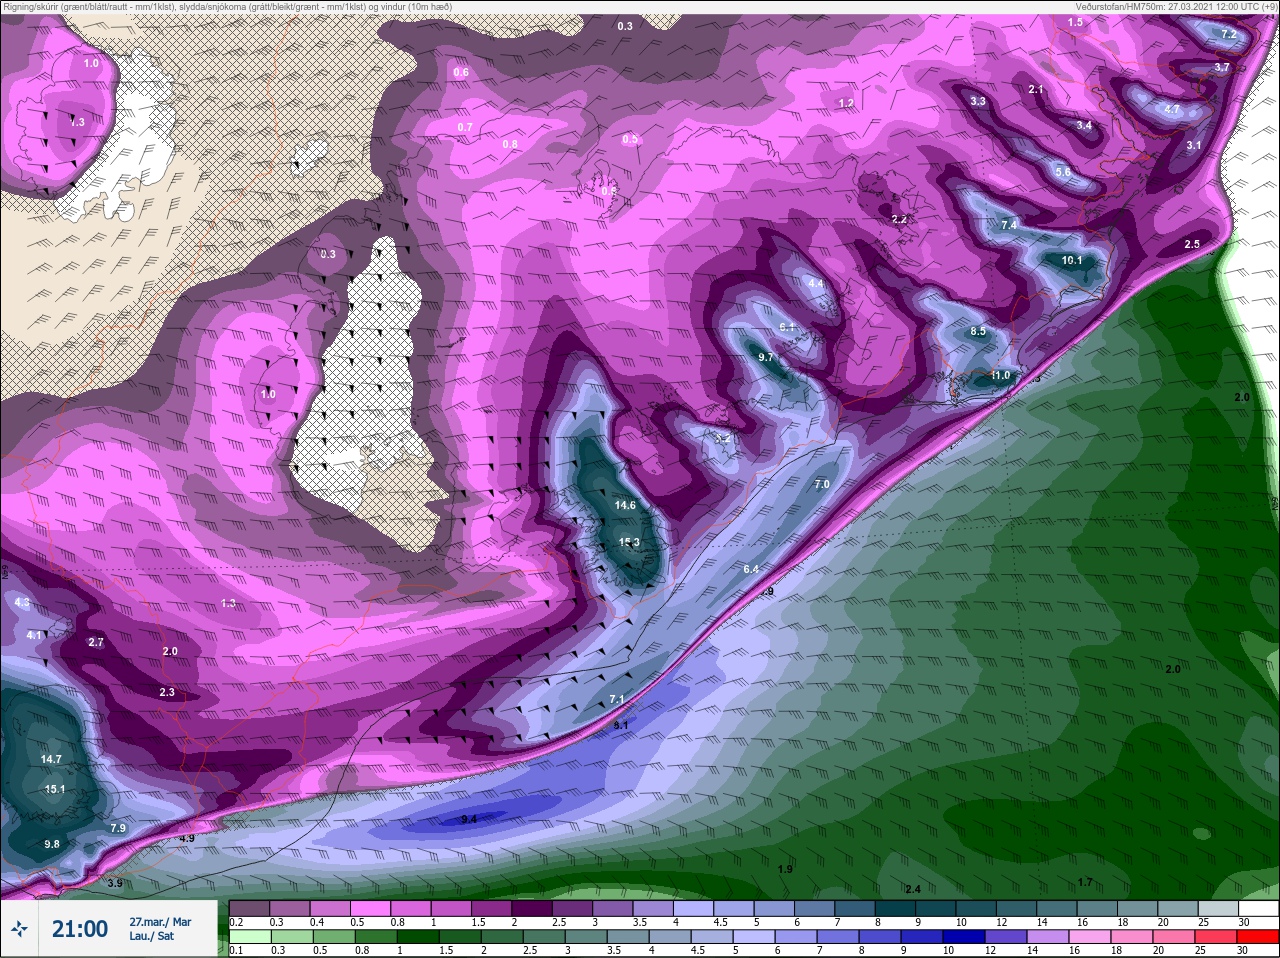Viewport: 1280px width, 958px height.
Task: Click the 8.1 precipitation value on the map
Action: click(x=621, y=725)
